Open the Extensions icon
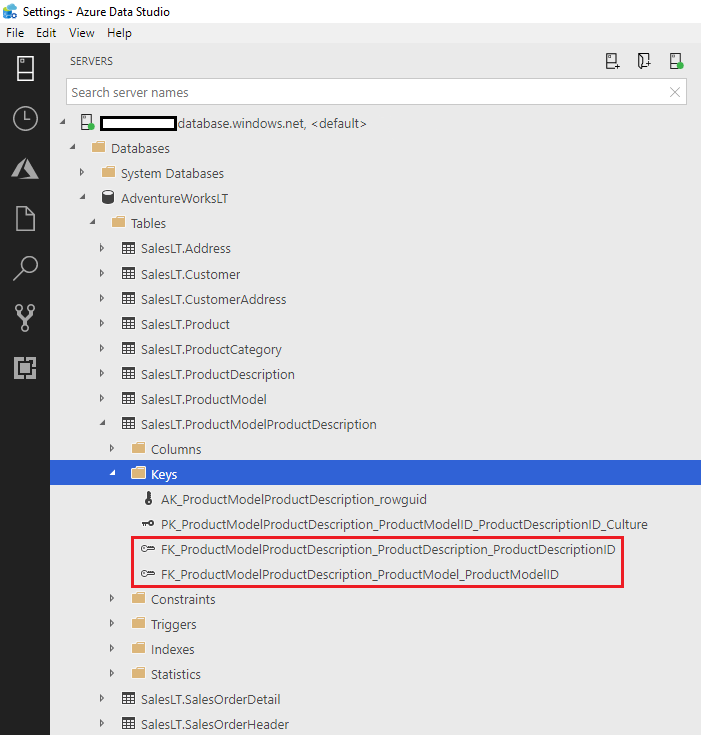Screen dimensions: 701x735 tap(25, 368)
